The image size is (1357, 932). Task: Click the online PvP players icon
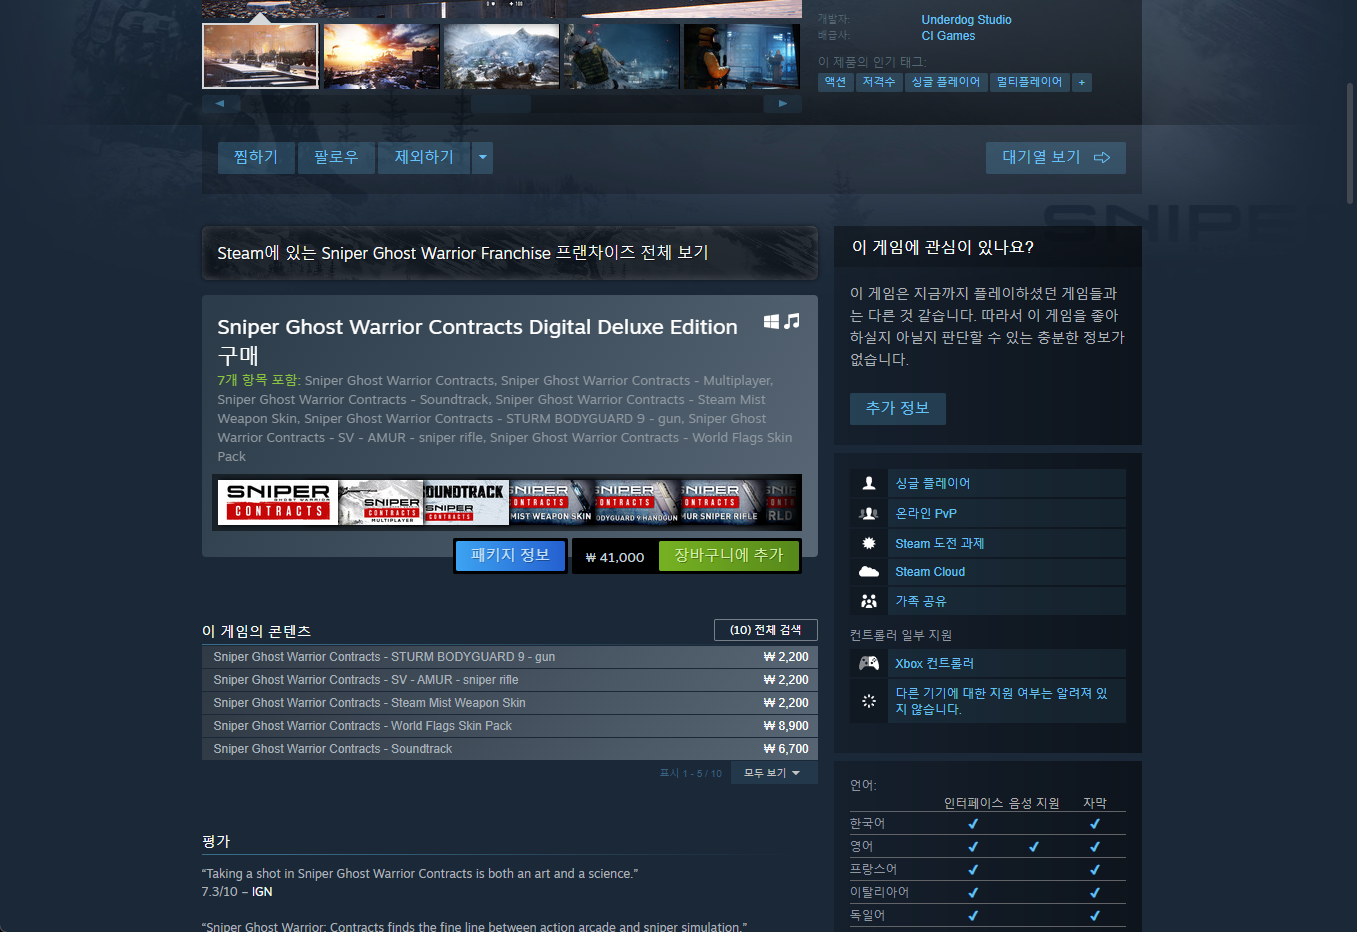869,513
